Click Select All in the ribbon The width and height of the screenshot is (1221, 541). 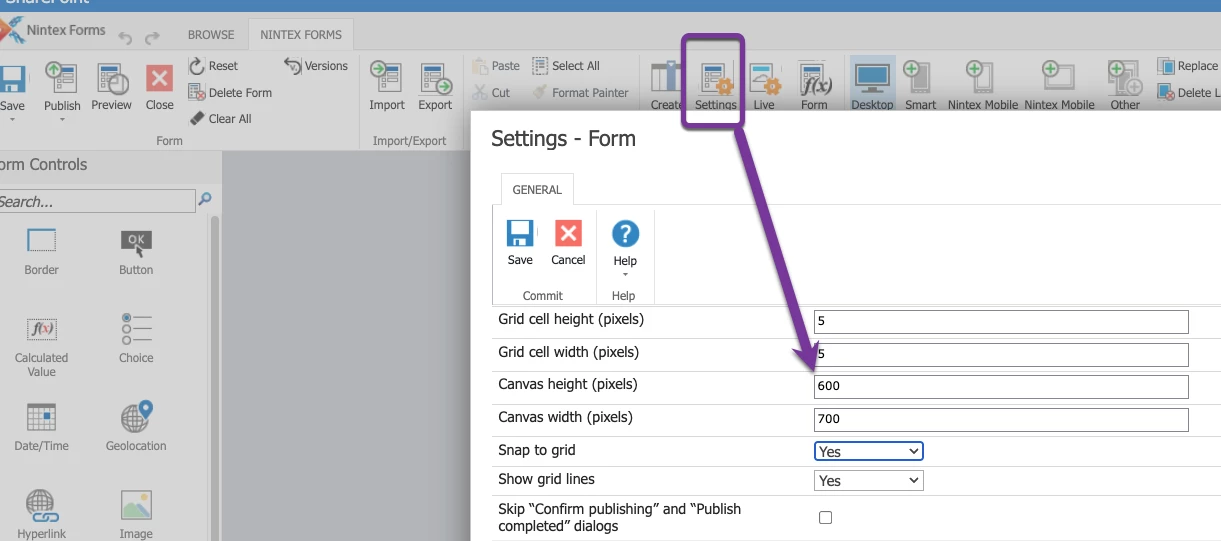pos(566,66)
